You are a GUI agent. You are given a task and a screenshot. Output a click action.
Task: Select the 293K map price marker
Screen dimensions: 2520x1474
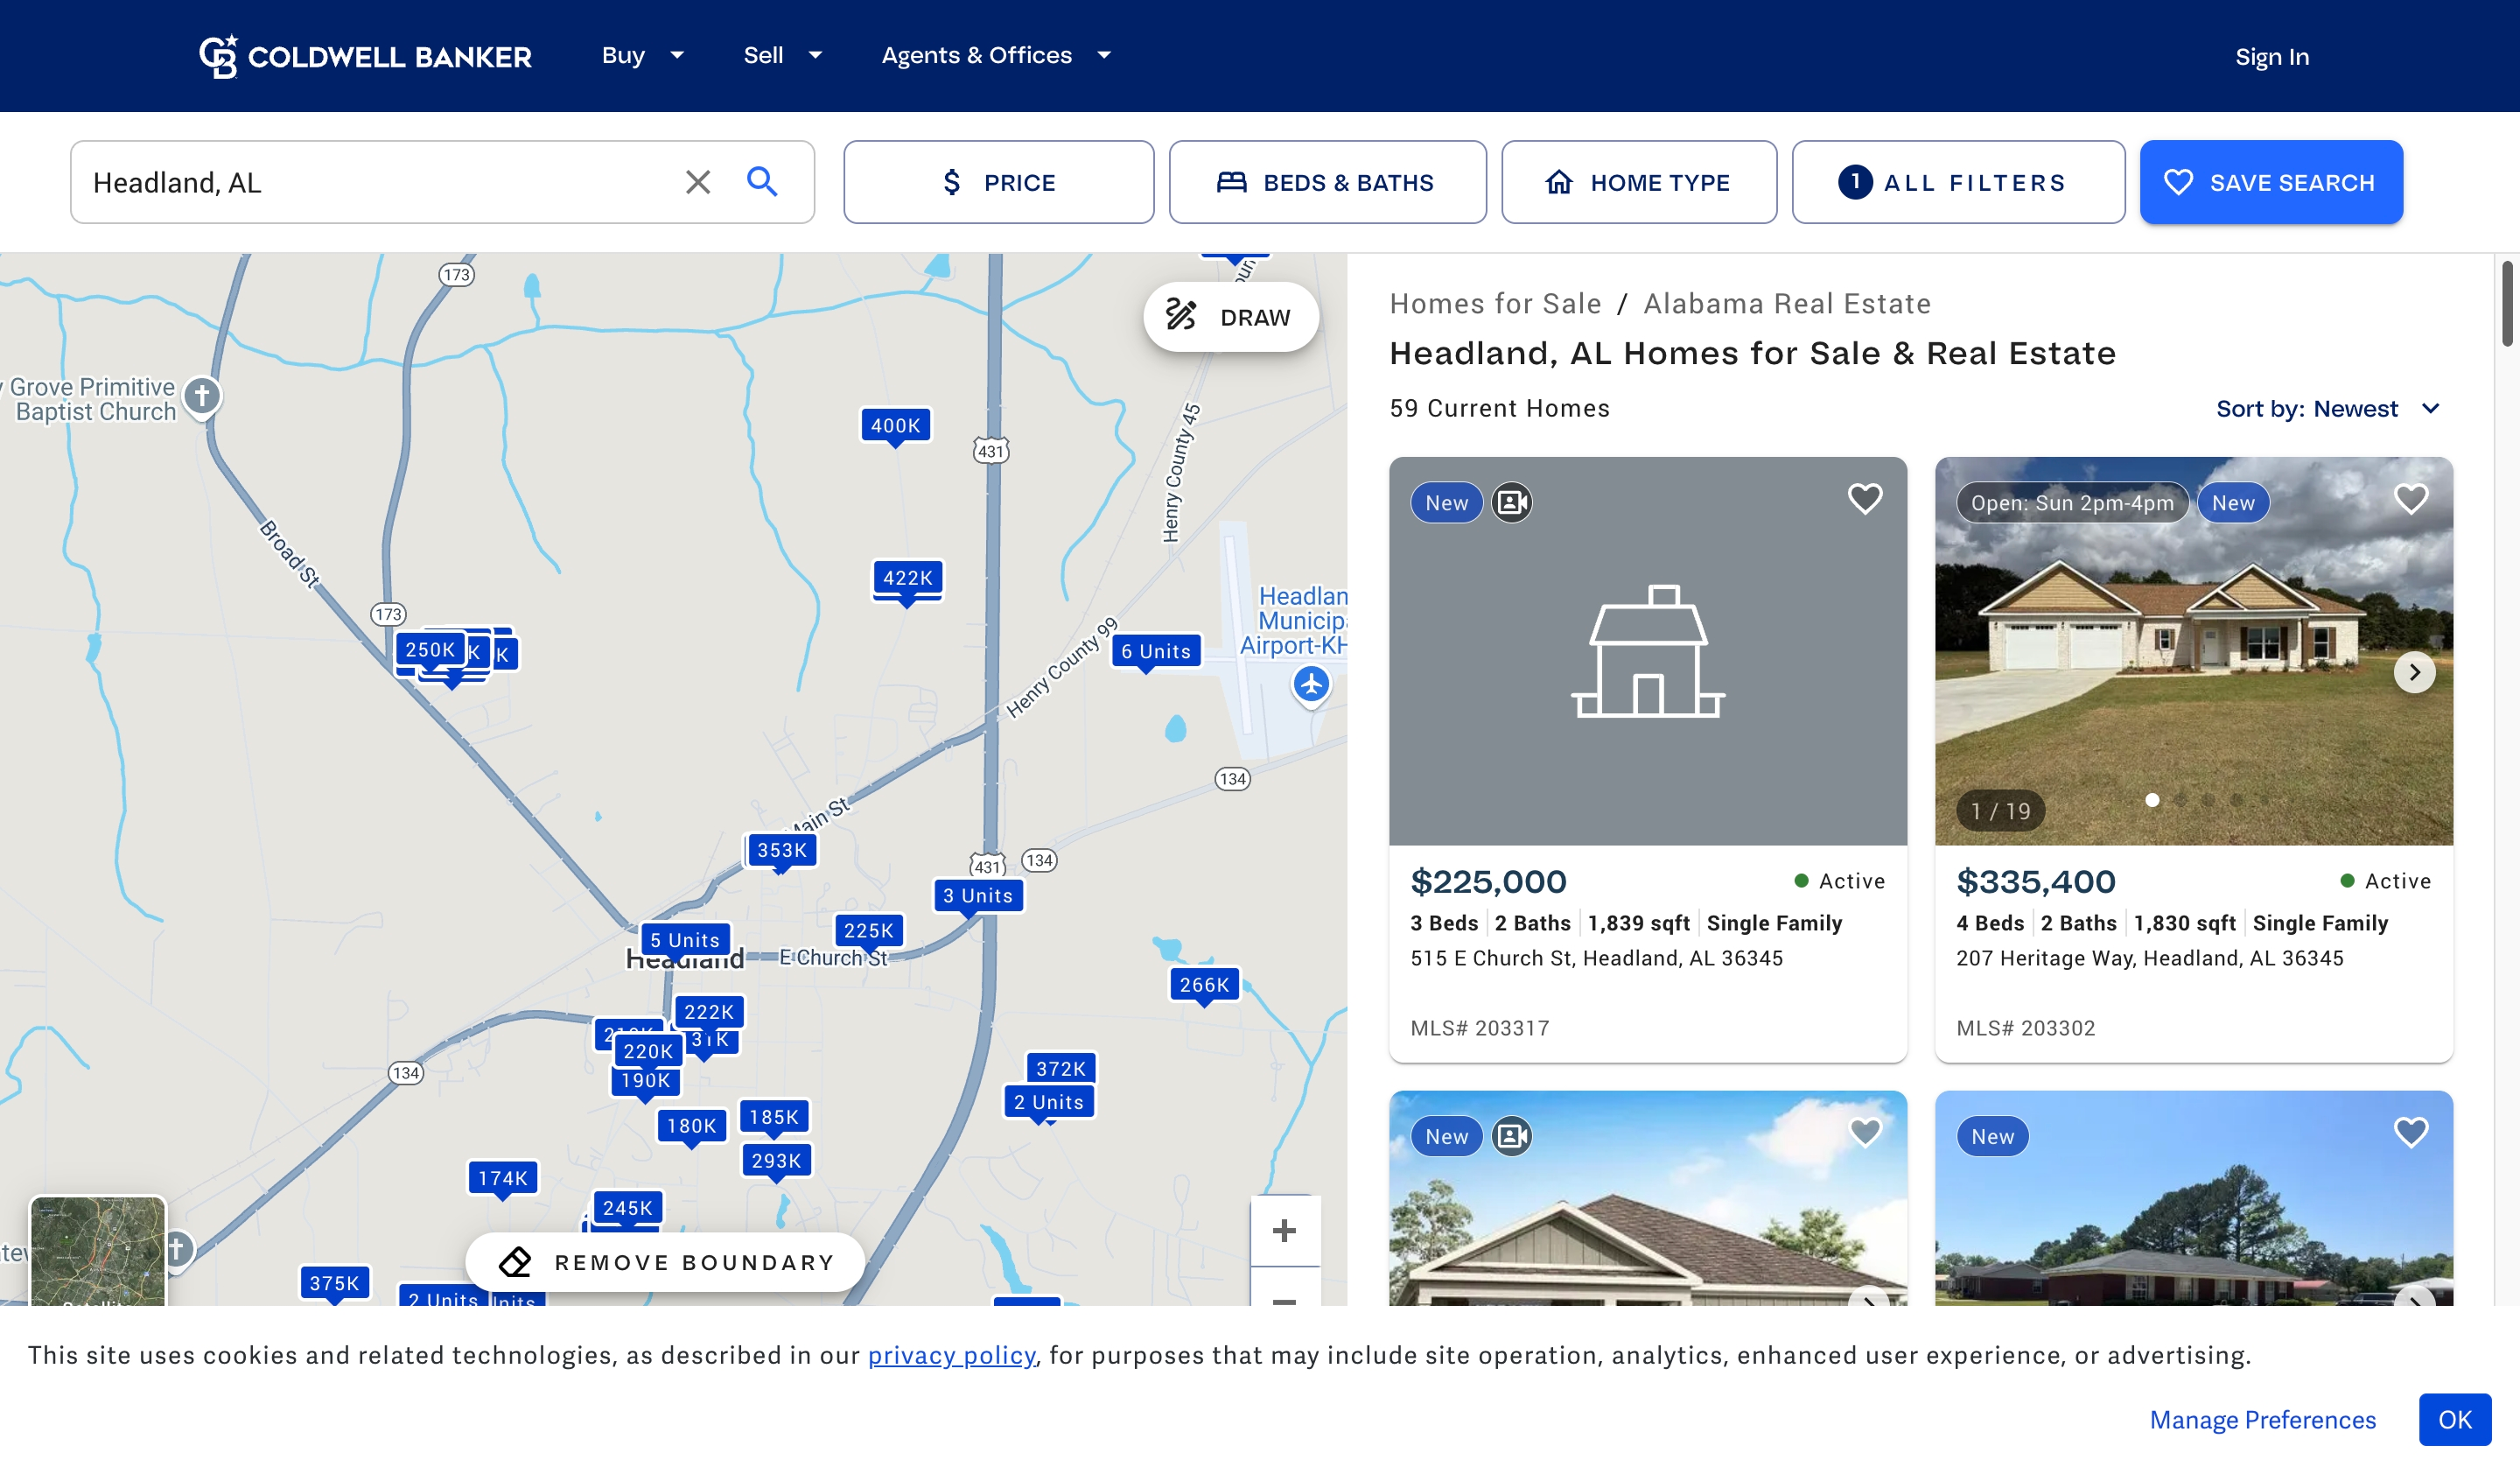click(776, 1161)
